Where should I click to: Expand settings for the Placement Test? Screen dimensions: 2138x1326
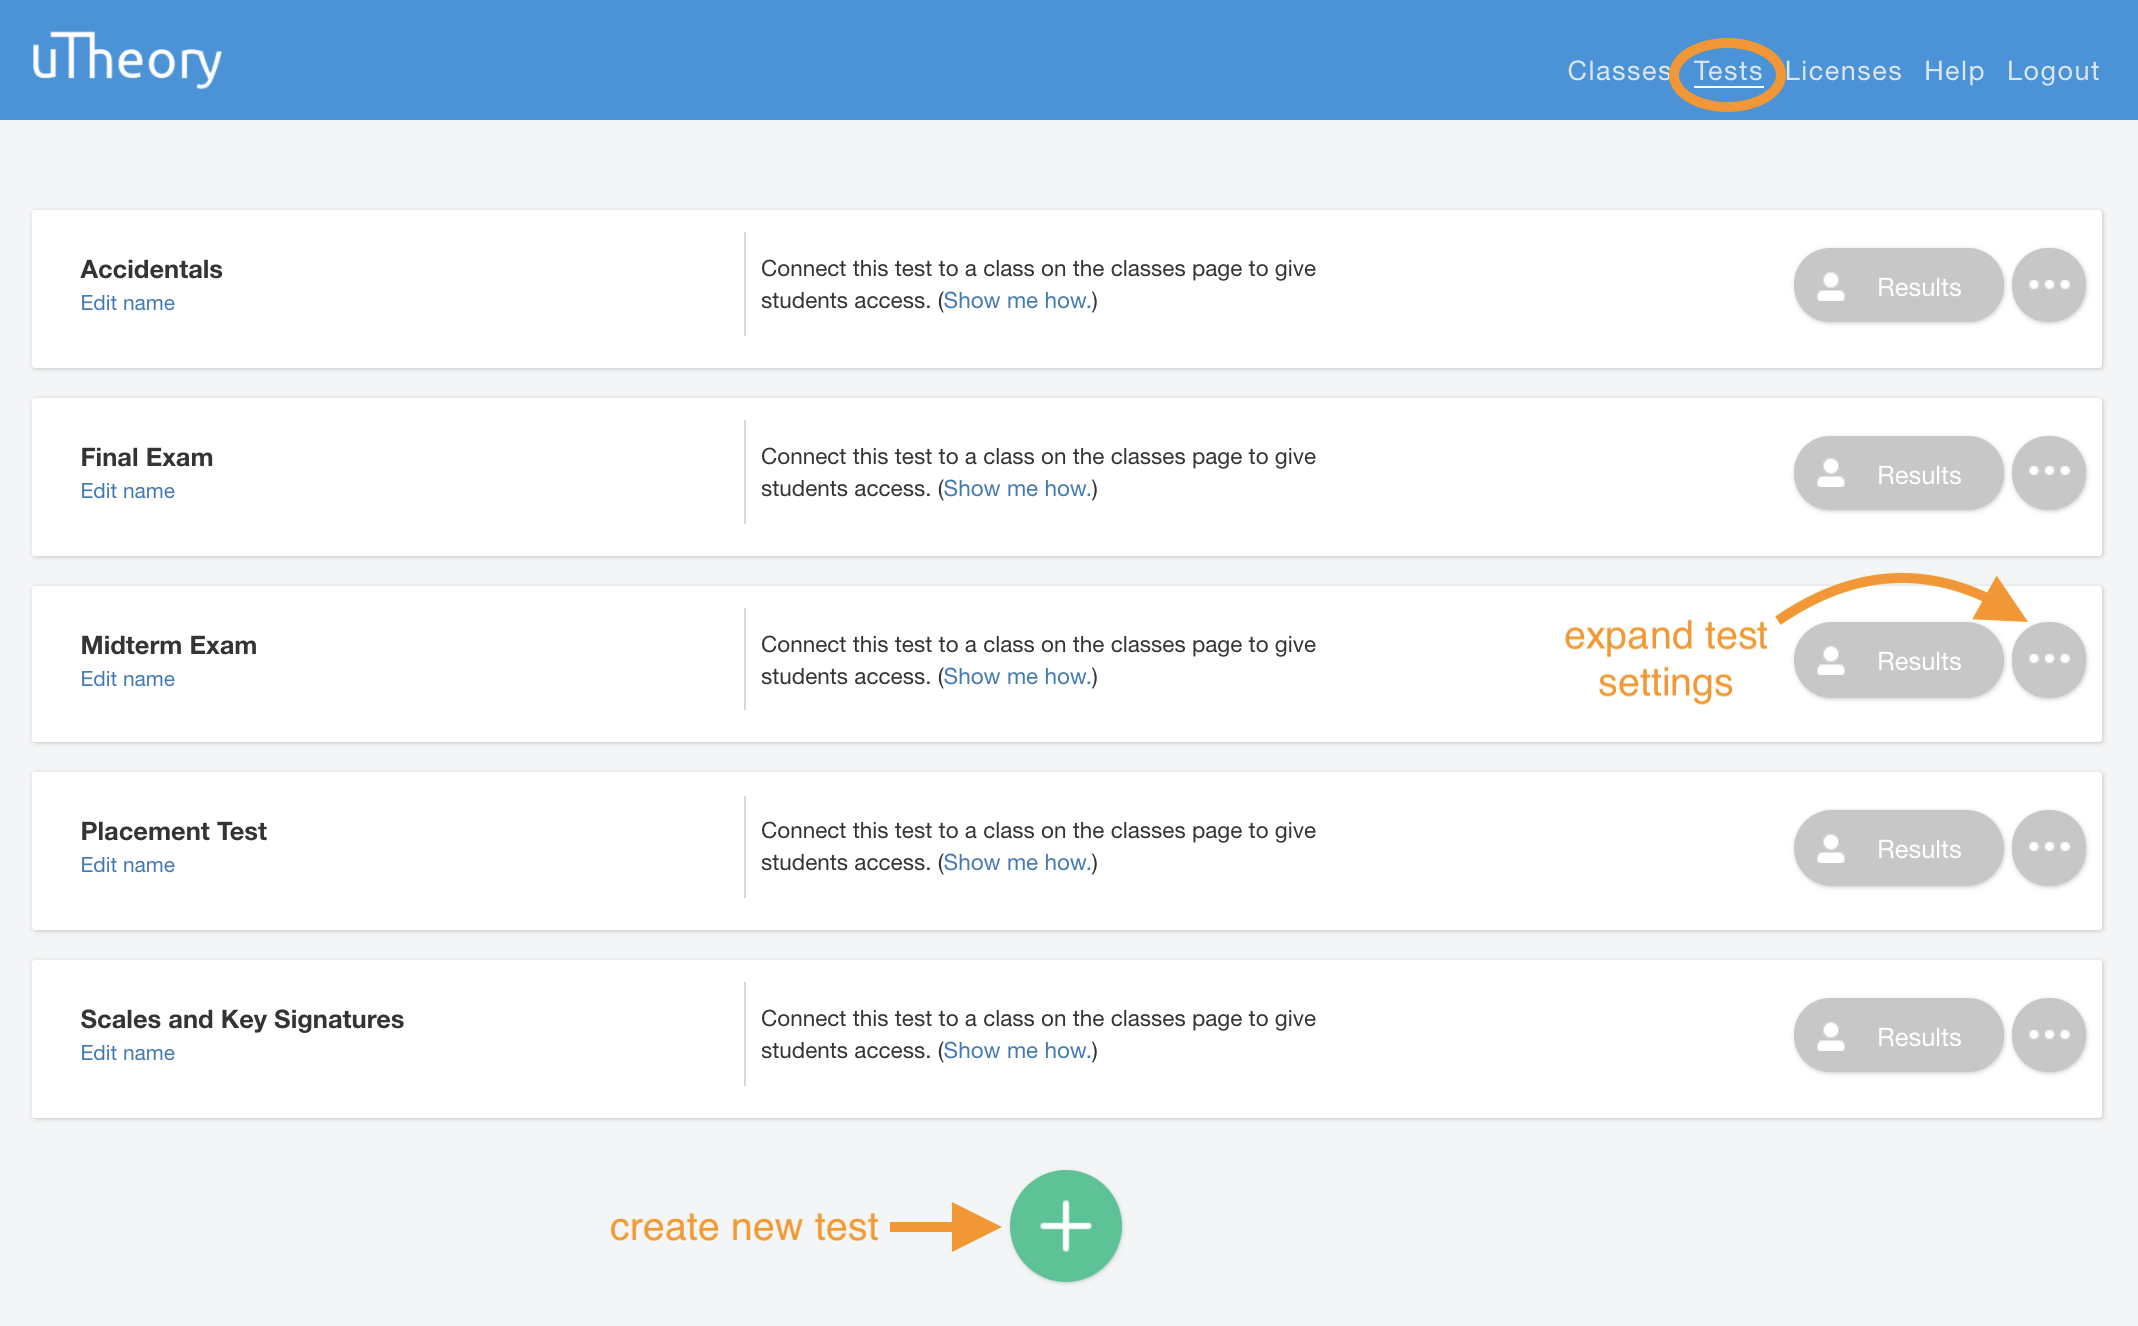click(x=2049, y=847)
